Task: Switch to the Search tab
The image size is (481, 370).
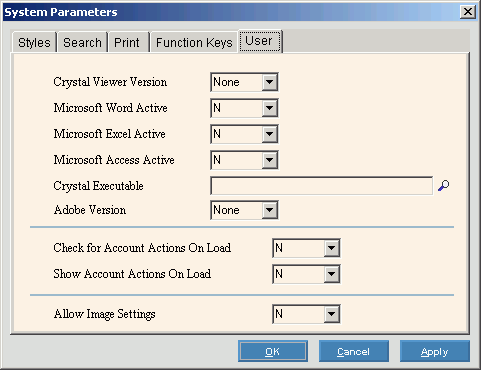Action: point(82,43)
